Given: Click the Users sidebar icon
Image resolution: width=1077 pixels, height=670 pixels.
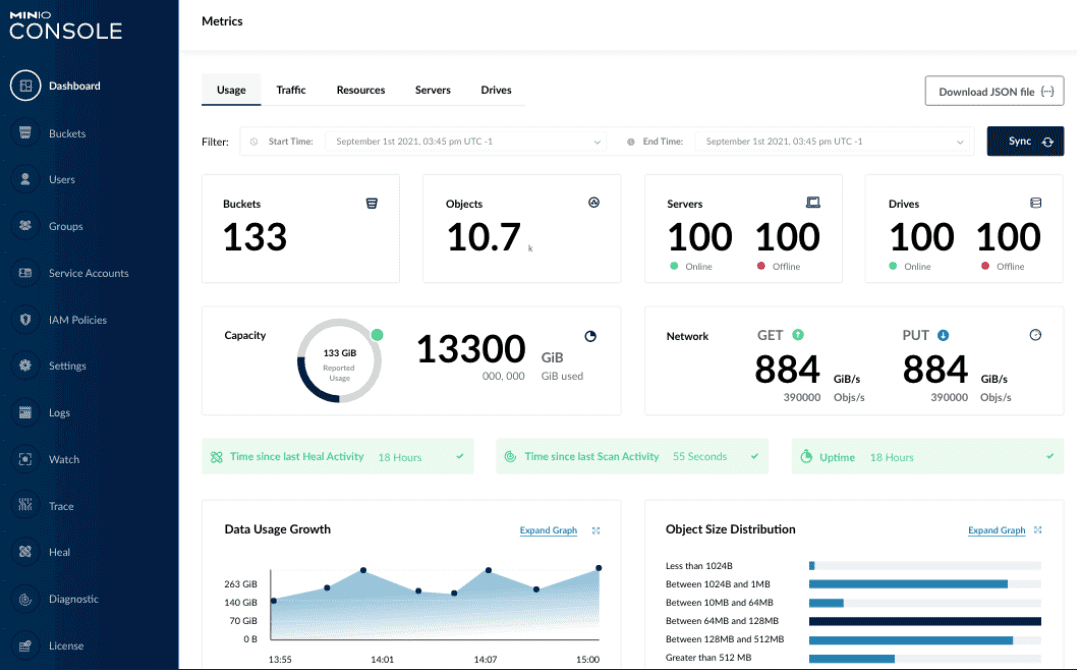Looking at the screenshot, I should (25, 180).
